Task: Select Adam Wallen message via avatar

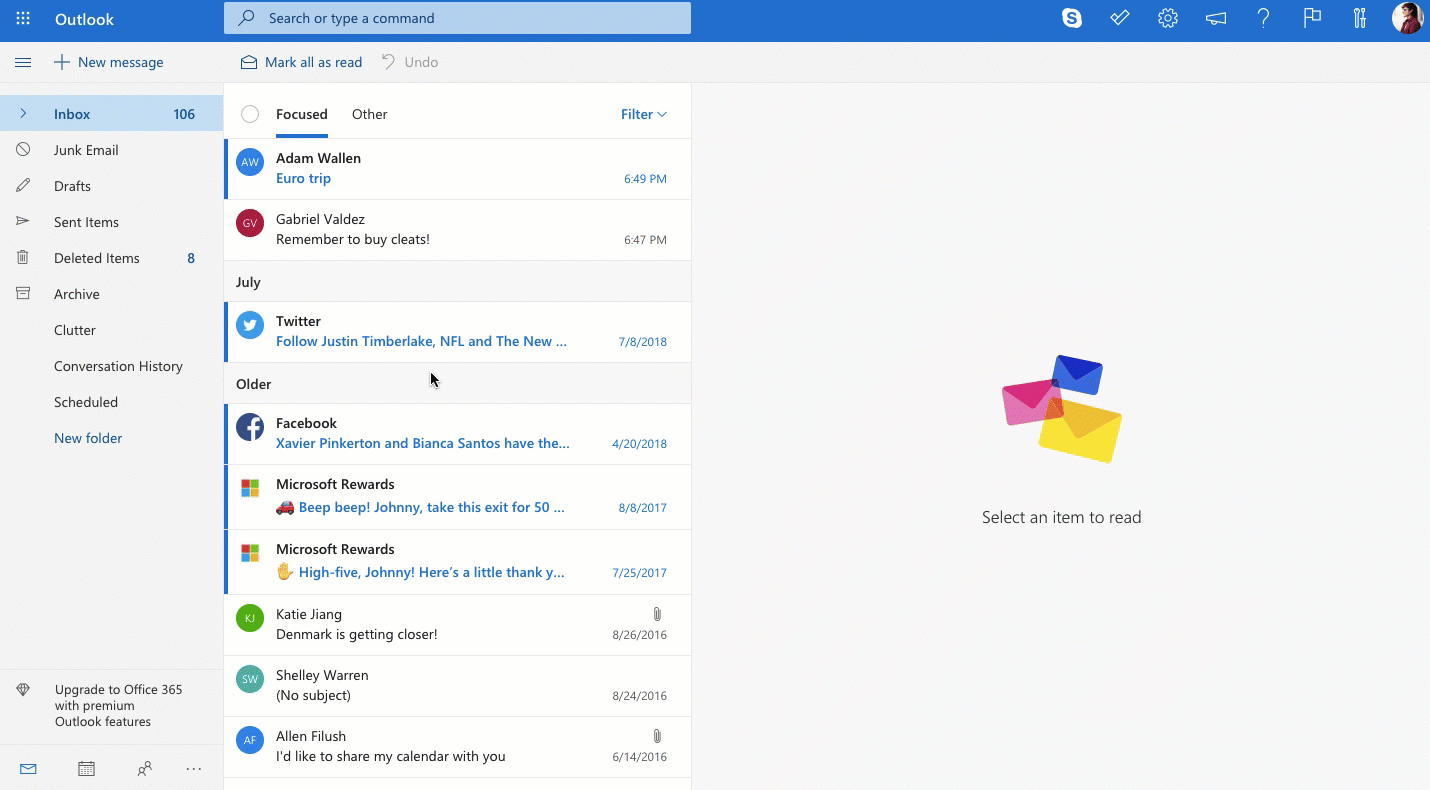Action: click(x=250, y=162)
